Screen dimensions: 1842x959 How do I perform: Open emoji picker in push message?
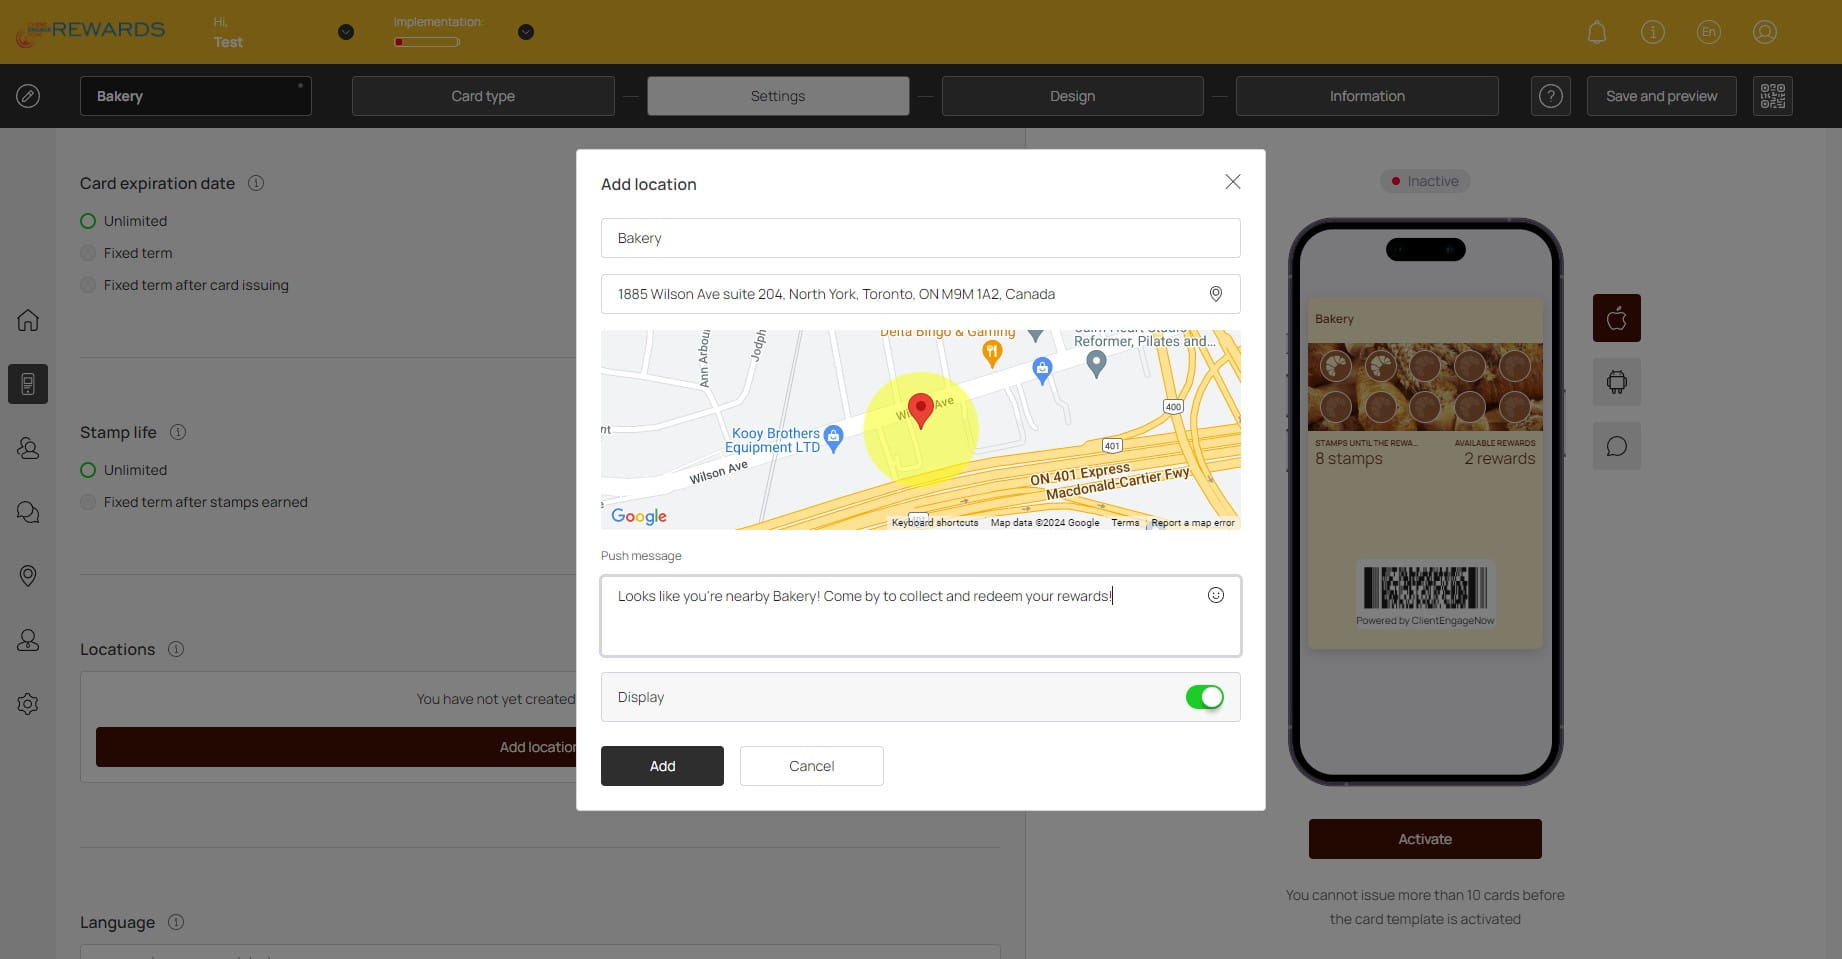(x=1216, y=595)
